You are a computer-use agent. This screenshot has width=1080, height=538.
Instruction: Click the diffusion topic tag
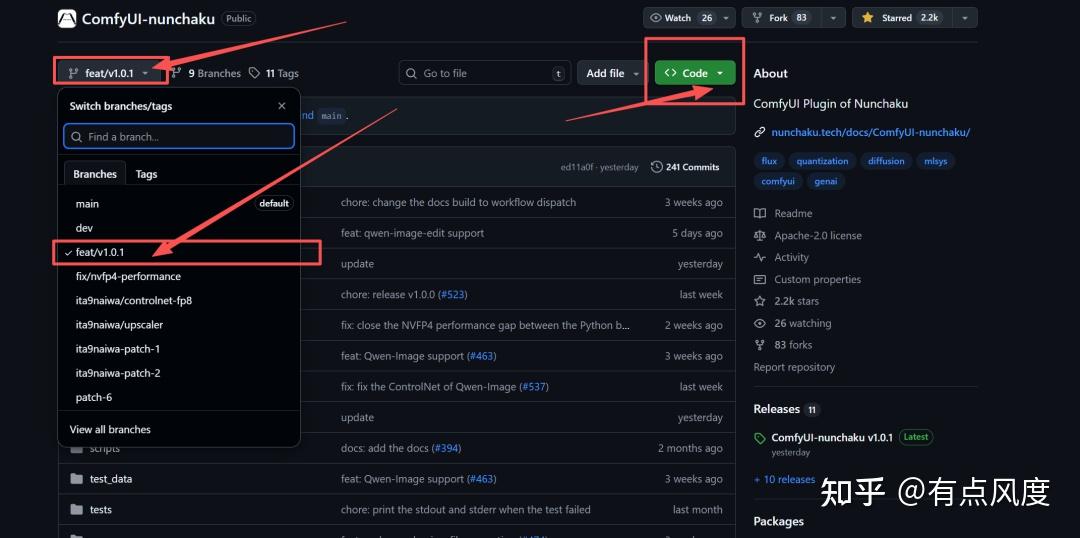pos(886,161)
